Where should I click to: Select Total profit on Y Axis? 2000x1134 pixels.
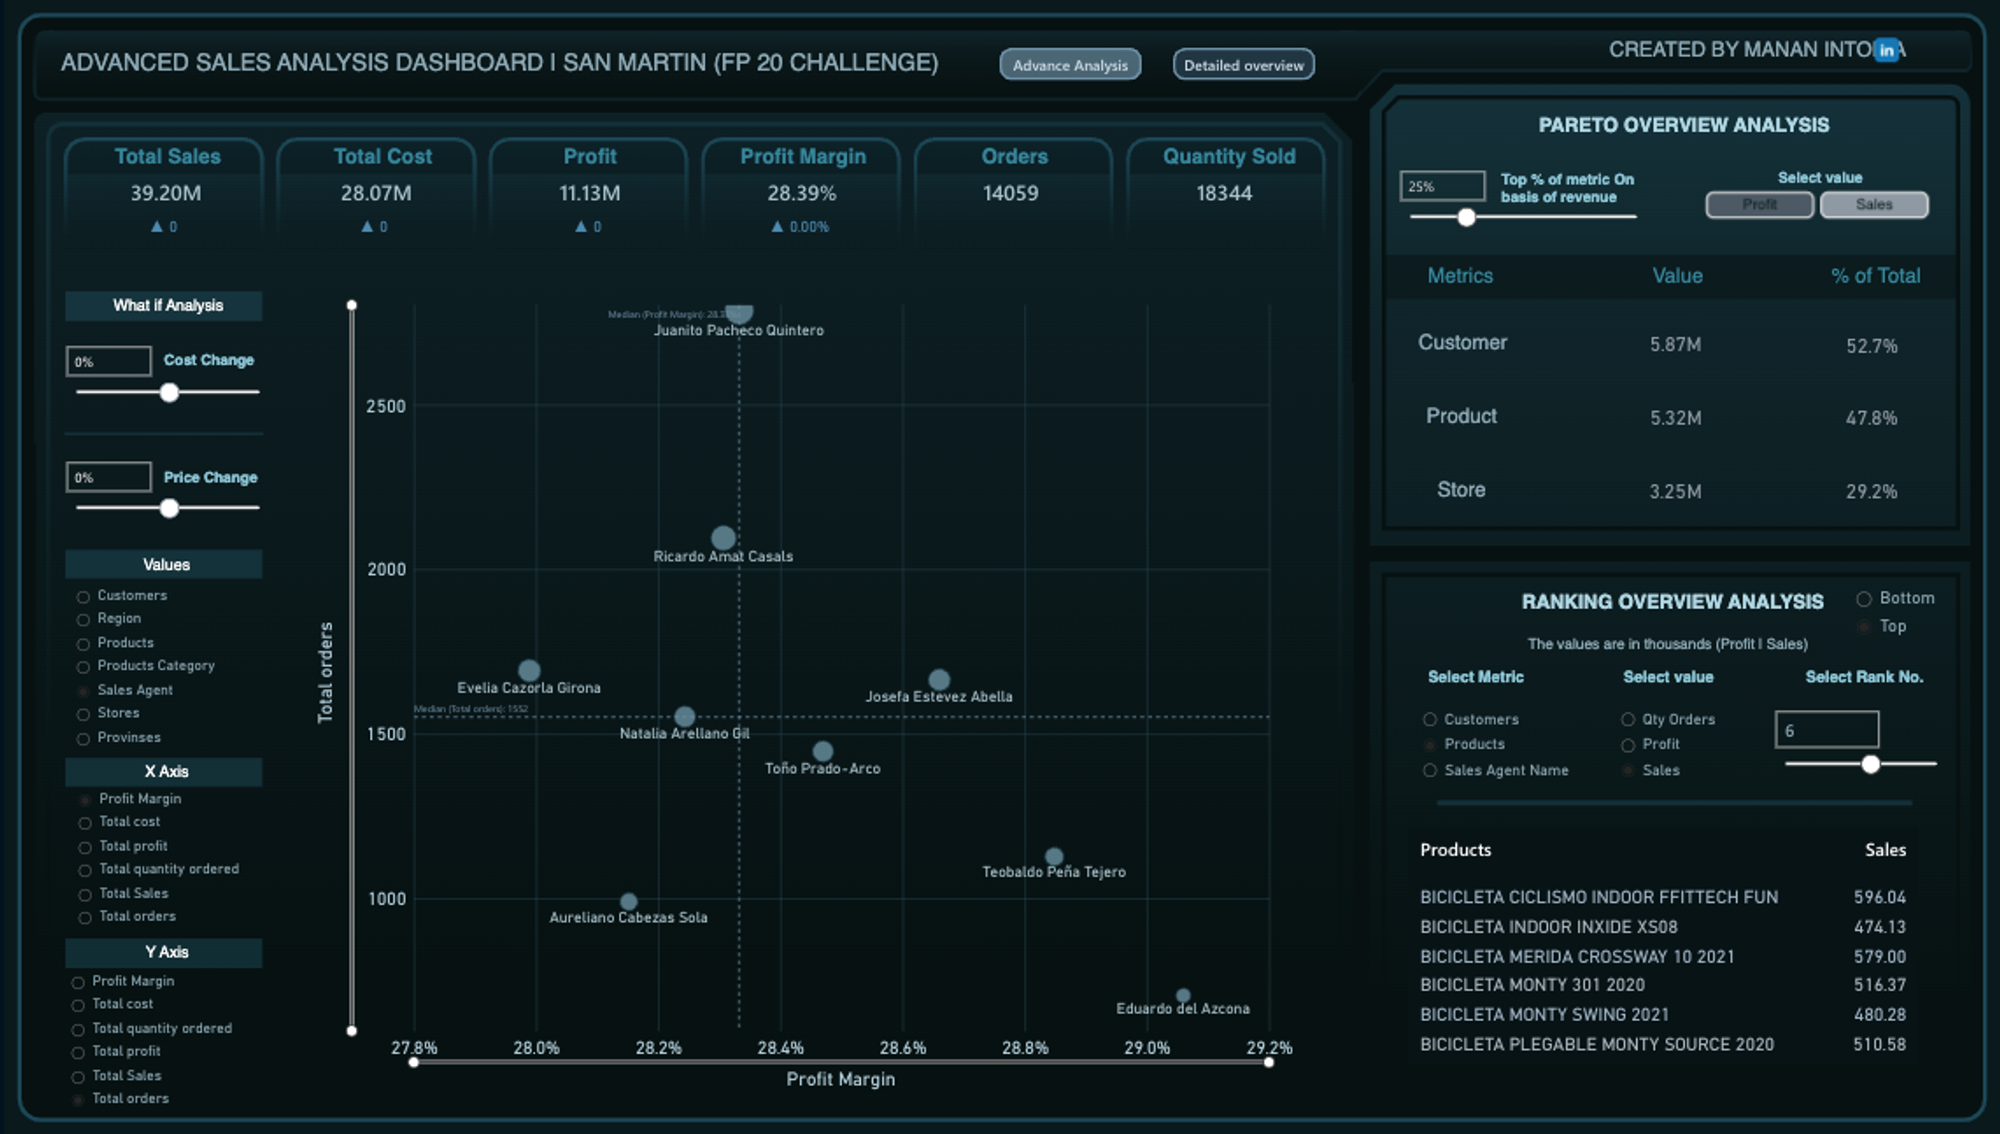coord(78,1052)
